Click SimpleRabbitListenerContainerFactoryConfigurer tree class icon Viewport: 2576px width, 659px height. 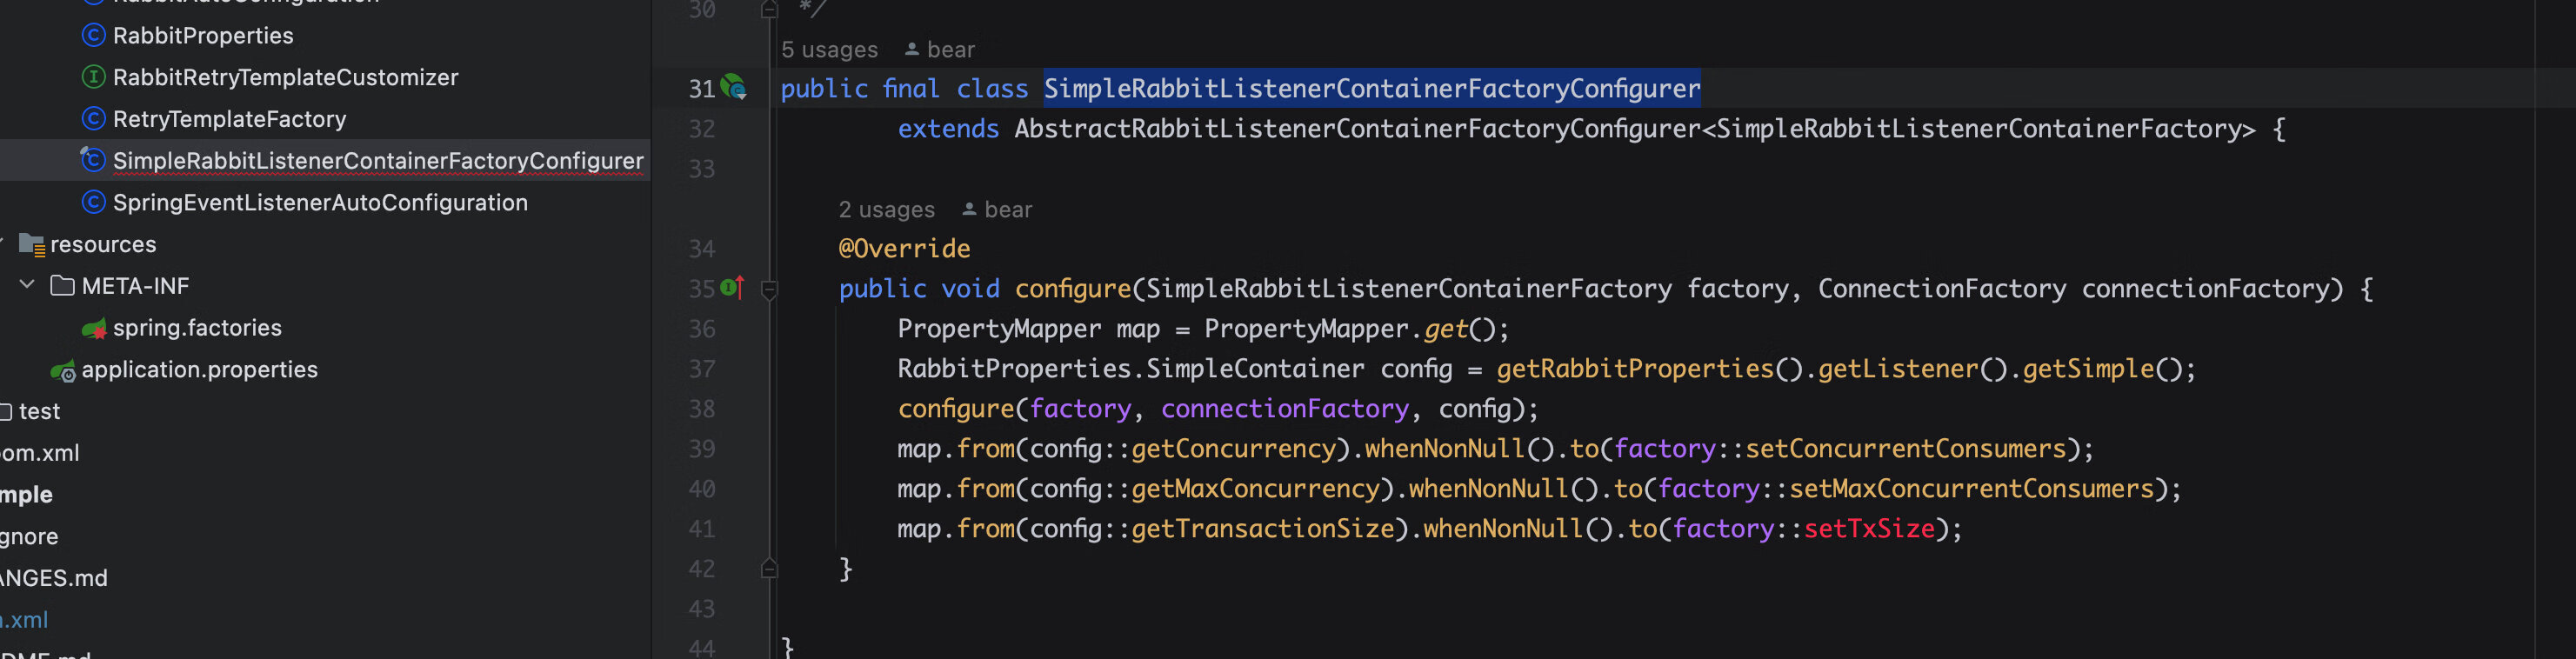click(93, 160)
